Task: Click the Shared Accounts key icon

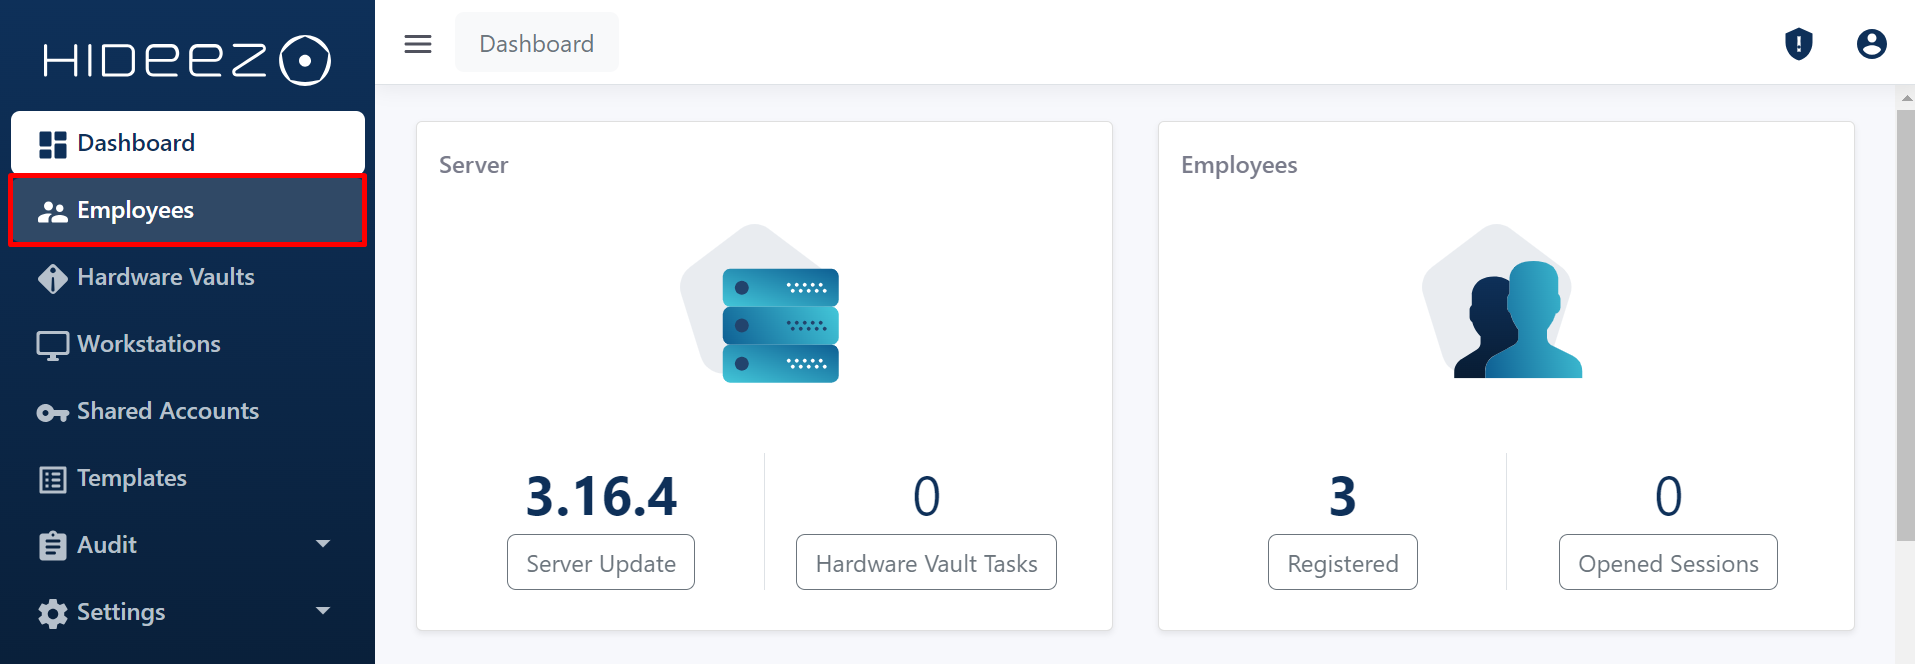Action: coord(52,412)
